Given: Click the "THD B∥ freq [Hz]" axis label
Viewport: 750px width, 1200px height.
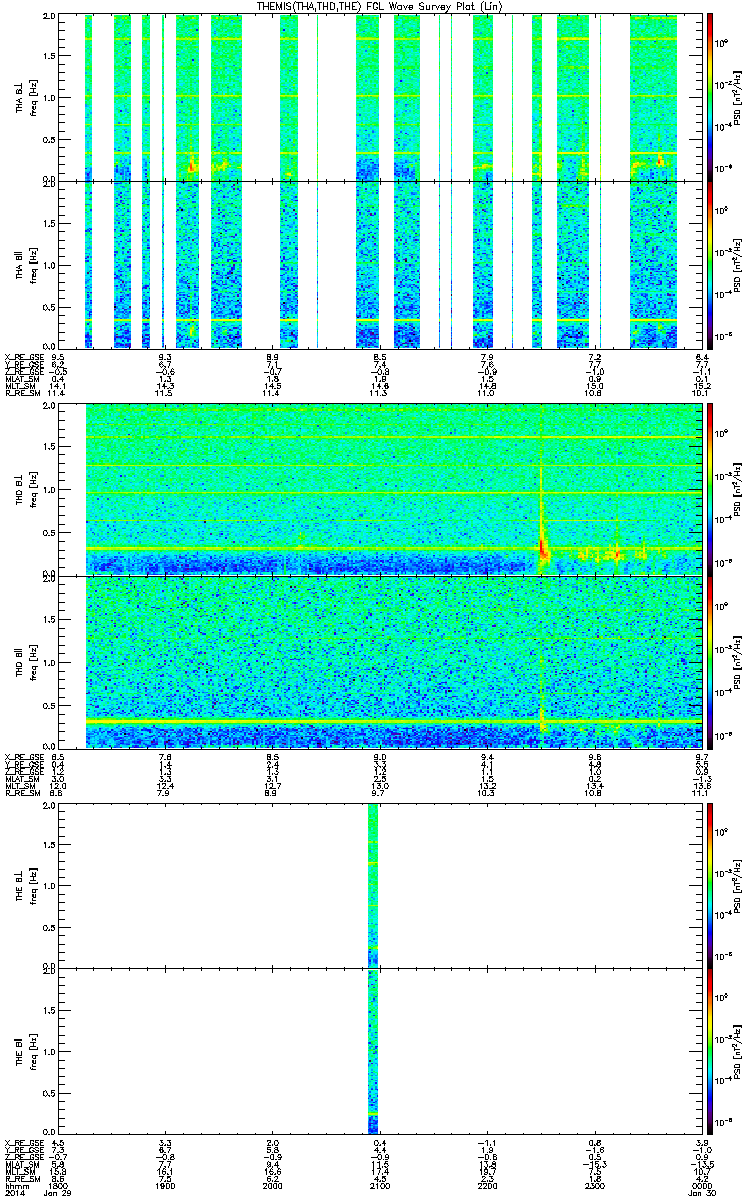Looking at the screenshot, I should pos(25,661).
